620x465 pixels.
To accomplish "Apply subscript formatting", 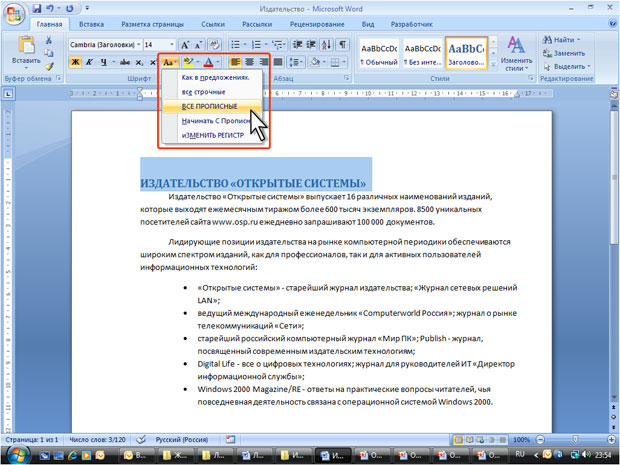I will [x=139, y=62].
